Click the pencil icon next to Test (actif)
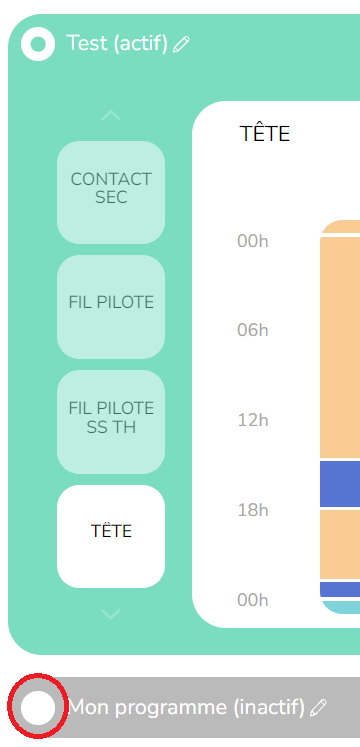Image resolution: width=360 pixels, height=747 pixels. tap(181, 44)
